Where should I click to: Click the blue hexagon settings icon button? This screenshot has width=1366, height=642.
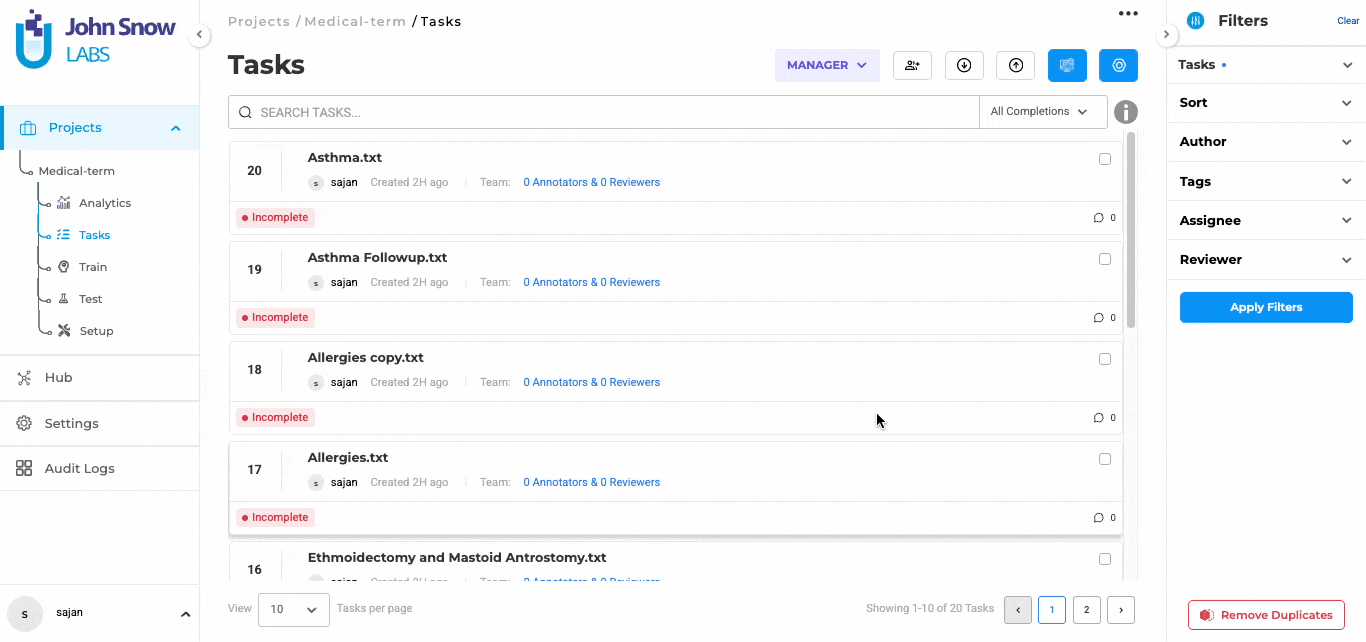(1118, 65)
